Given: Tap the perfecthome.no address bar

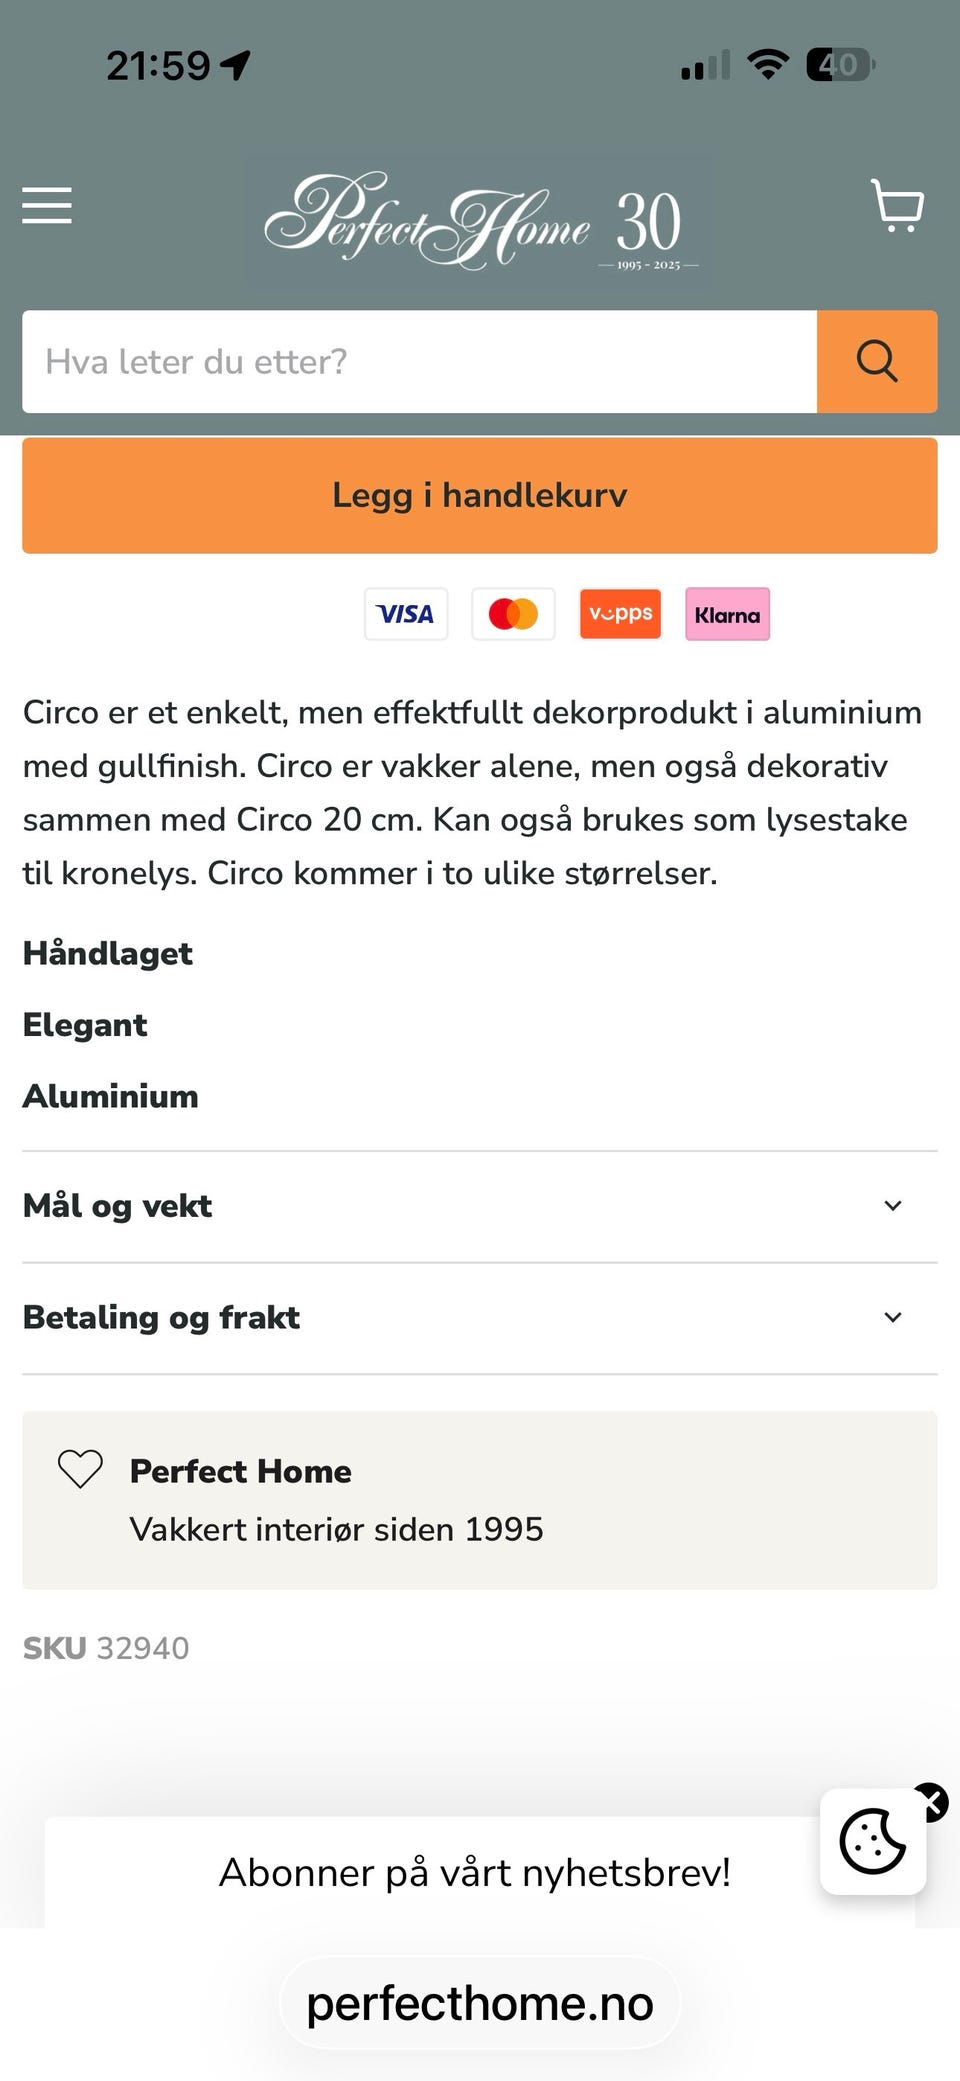Looking at the screenshot, I should [480, 2003].
